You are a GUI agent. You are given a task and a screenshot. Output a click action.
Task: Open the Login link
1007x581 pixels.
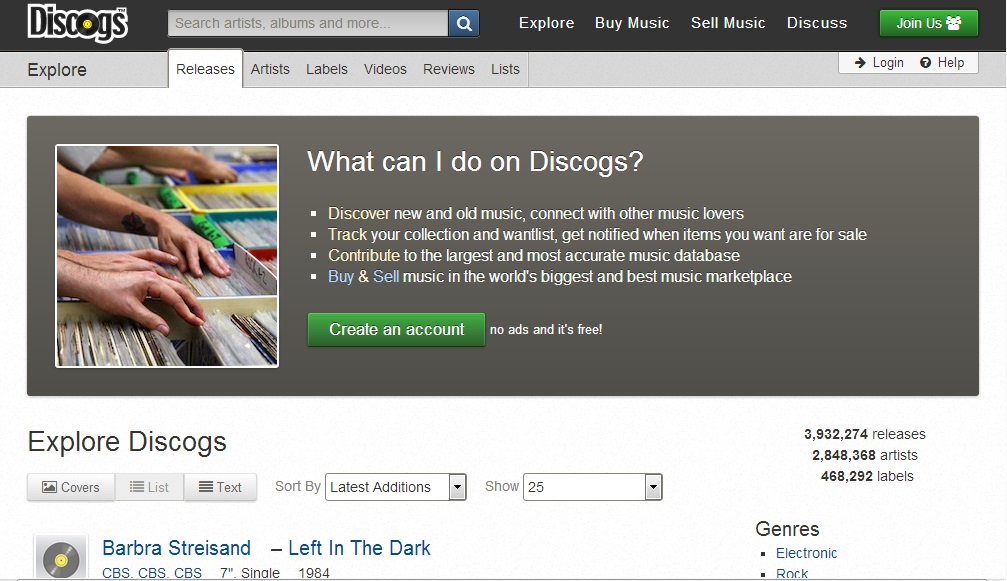[879, 62]
